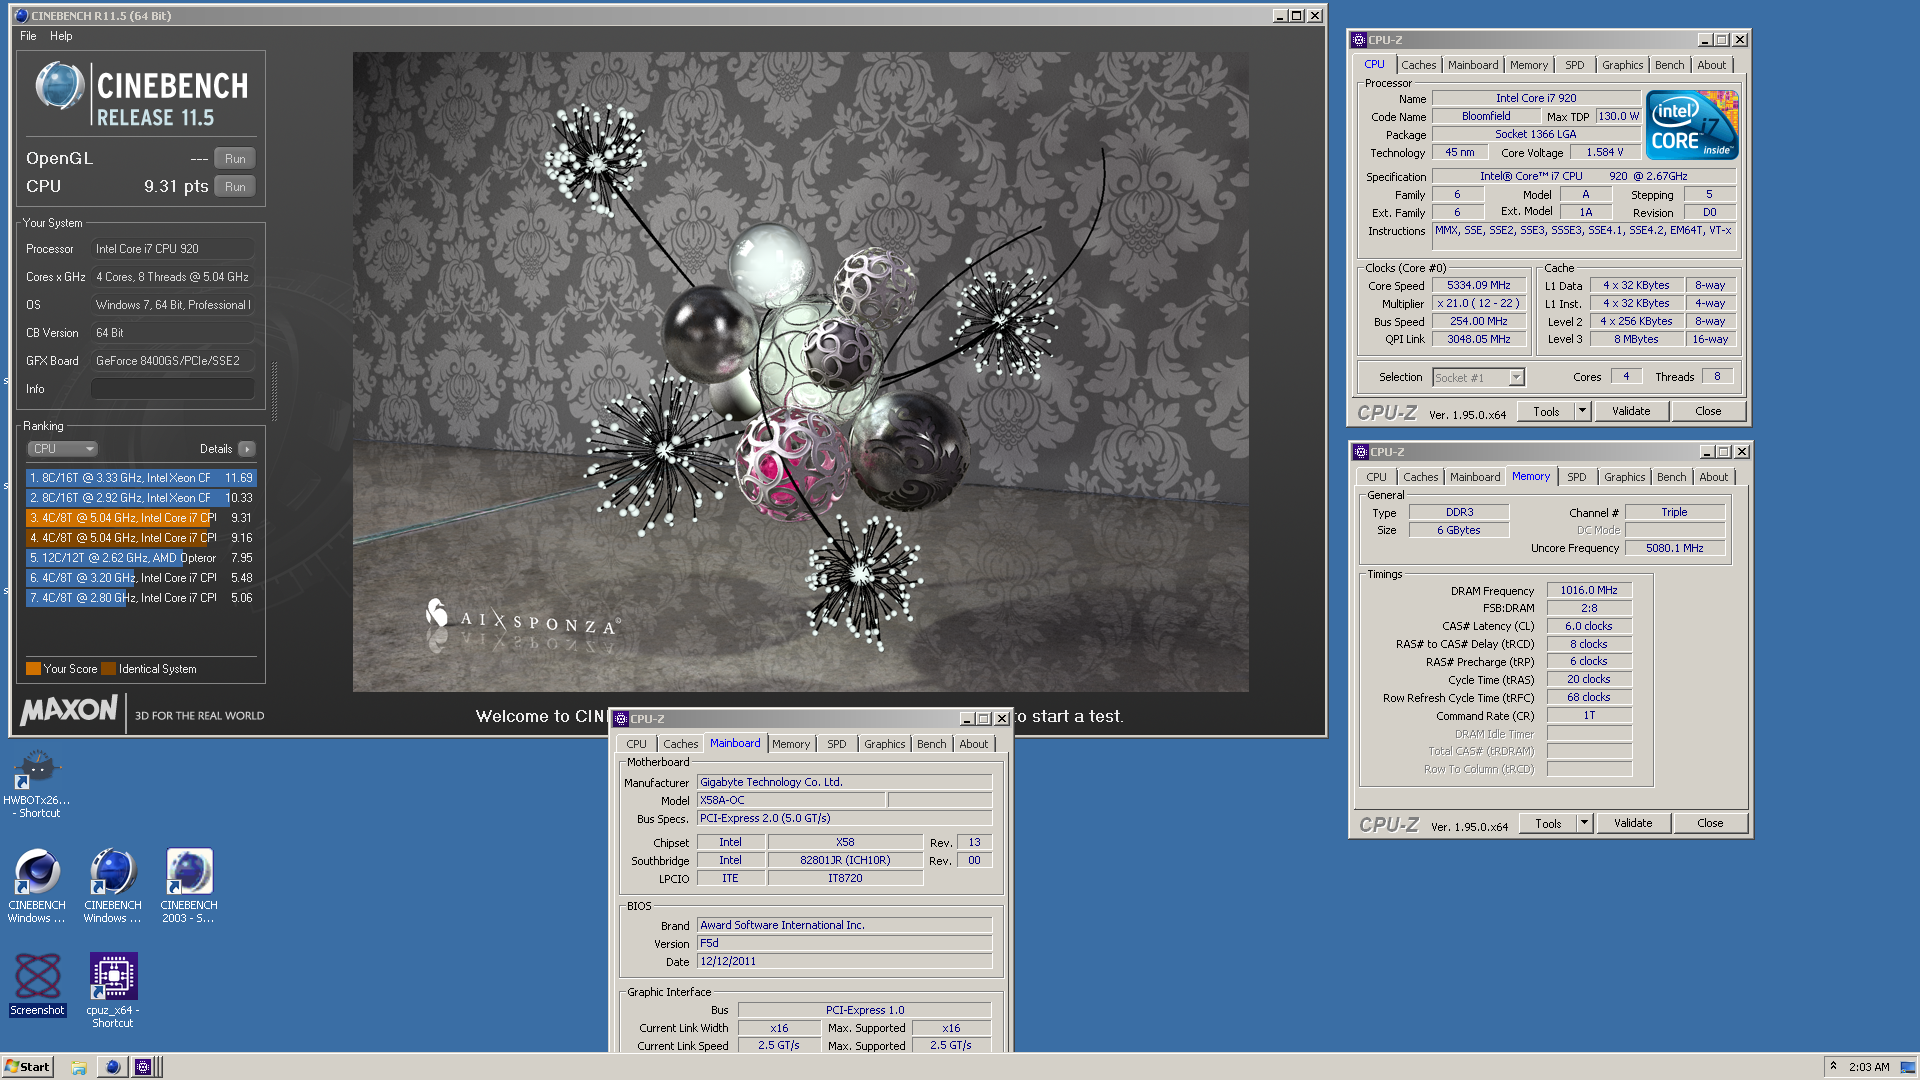
Task: Click the tray network status icon
Action: coord(1907,1067)
